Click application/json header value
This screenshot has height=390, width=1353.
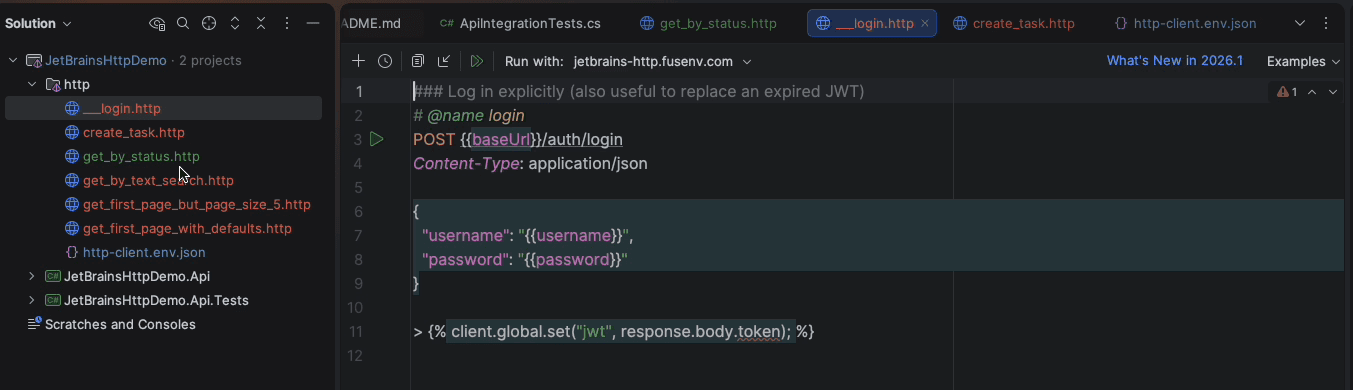588,163
